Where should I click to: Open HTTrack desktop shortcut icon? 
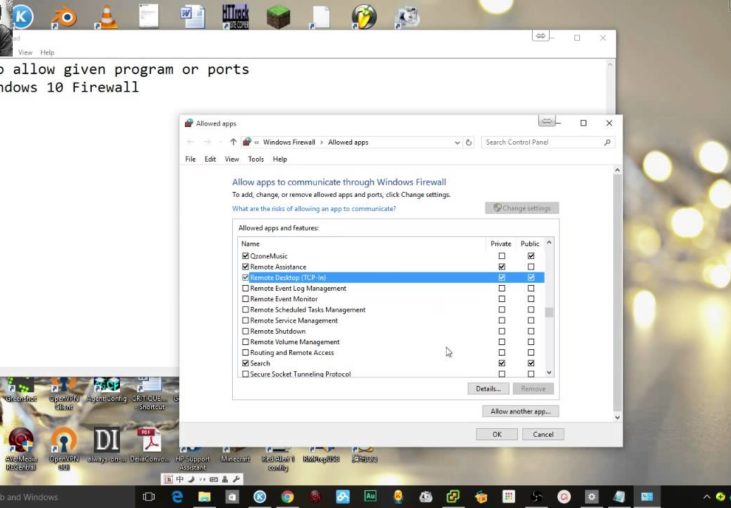pyautogui.click(x=235, y=17)
